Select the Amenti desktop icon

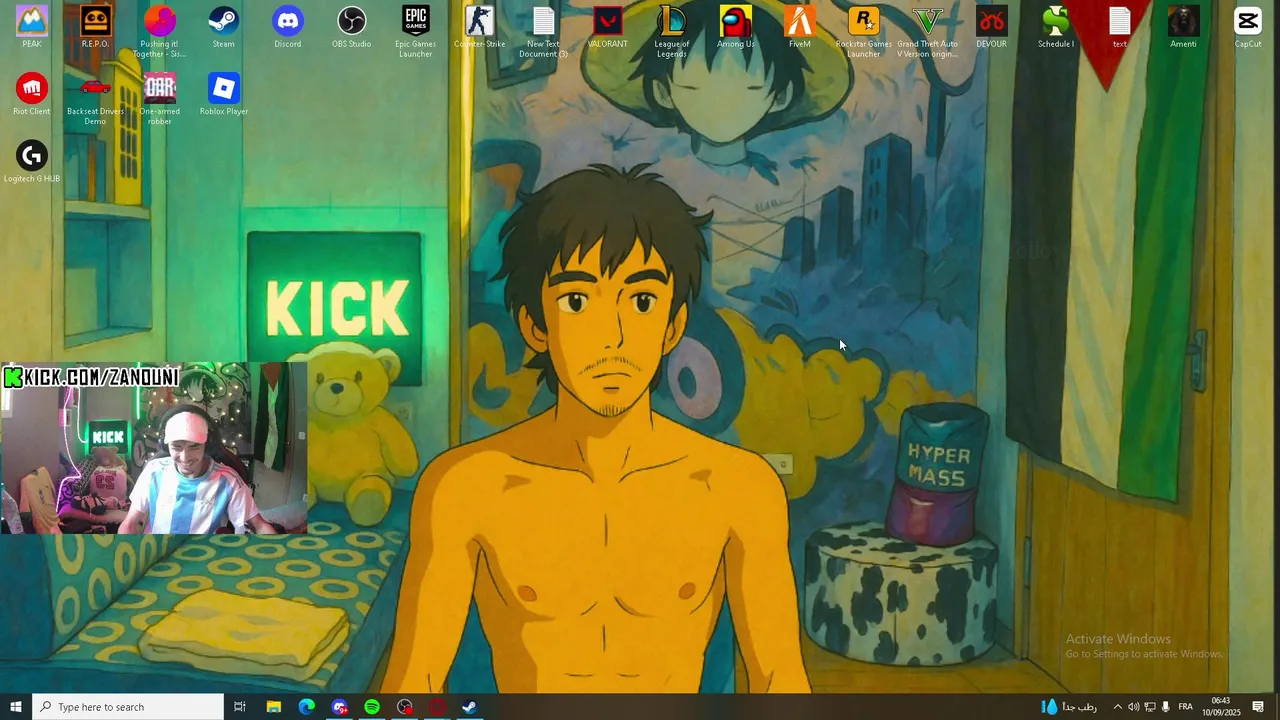[x=1183, y=27]
